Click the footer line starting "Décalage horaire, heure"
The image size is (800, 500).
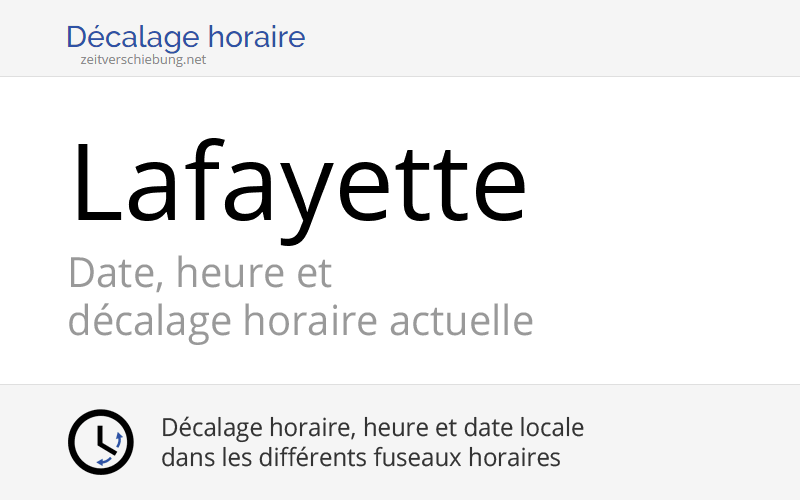point(372,428)
